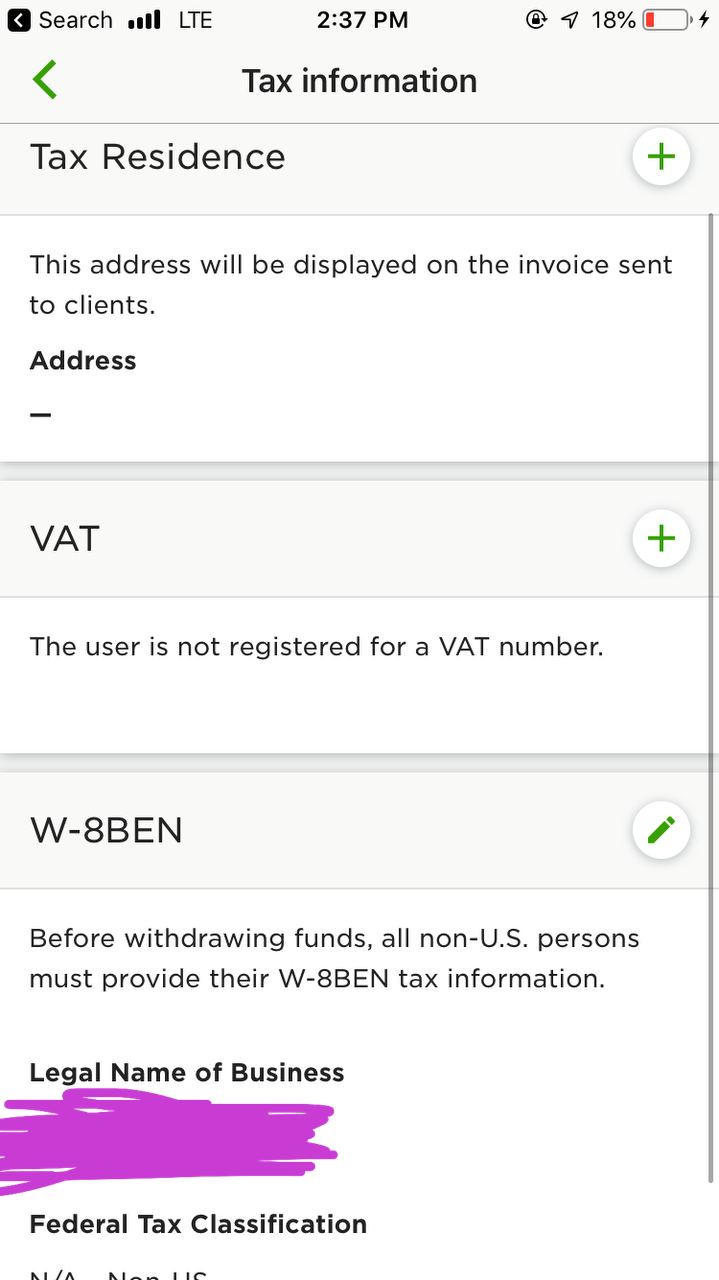719x1280 pixels.
Task: Tap the Search back-to-app button
Action: pyautogui.click(x=60, y=20)
